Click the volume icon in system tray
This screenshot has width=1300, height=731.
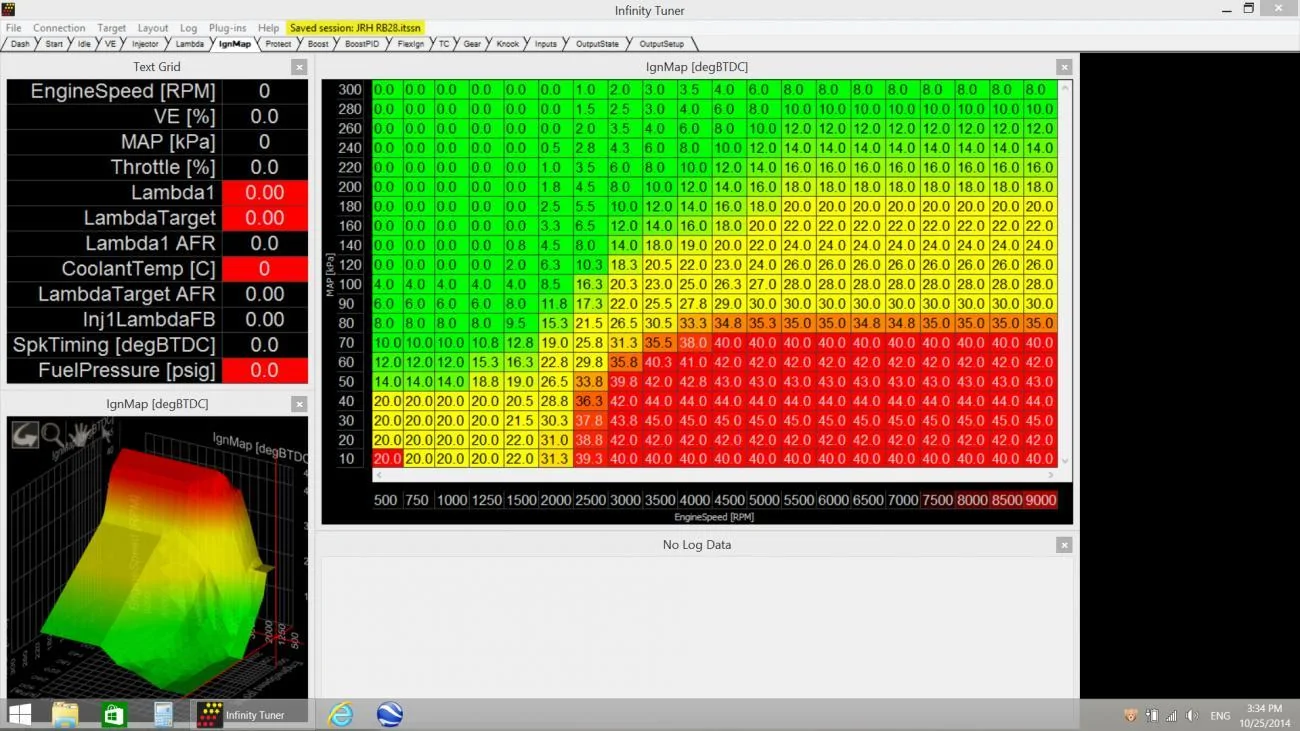tap(1192, 716)
